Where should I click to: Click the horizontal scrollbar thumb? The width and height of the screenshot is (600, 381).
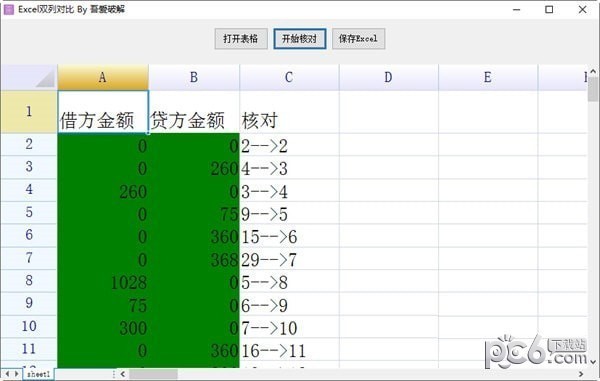(x=153, y=374)
